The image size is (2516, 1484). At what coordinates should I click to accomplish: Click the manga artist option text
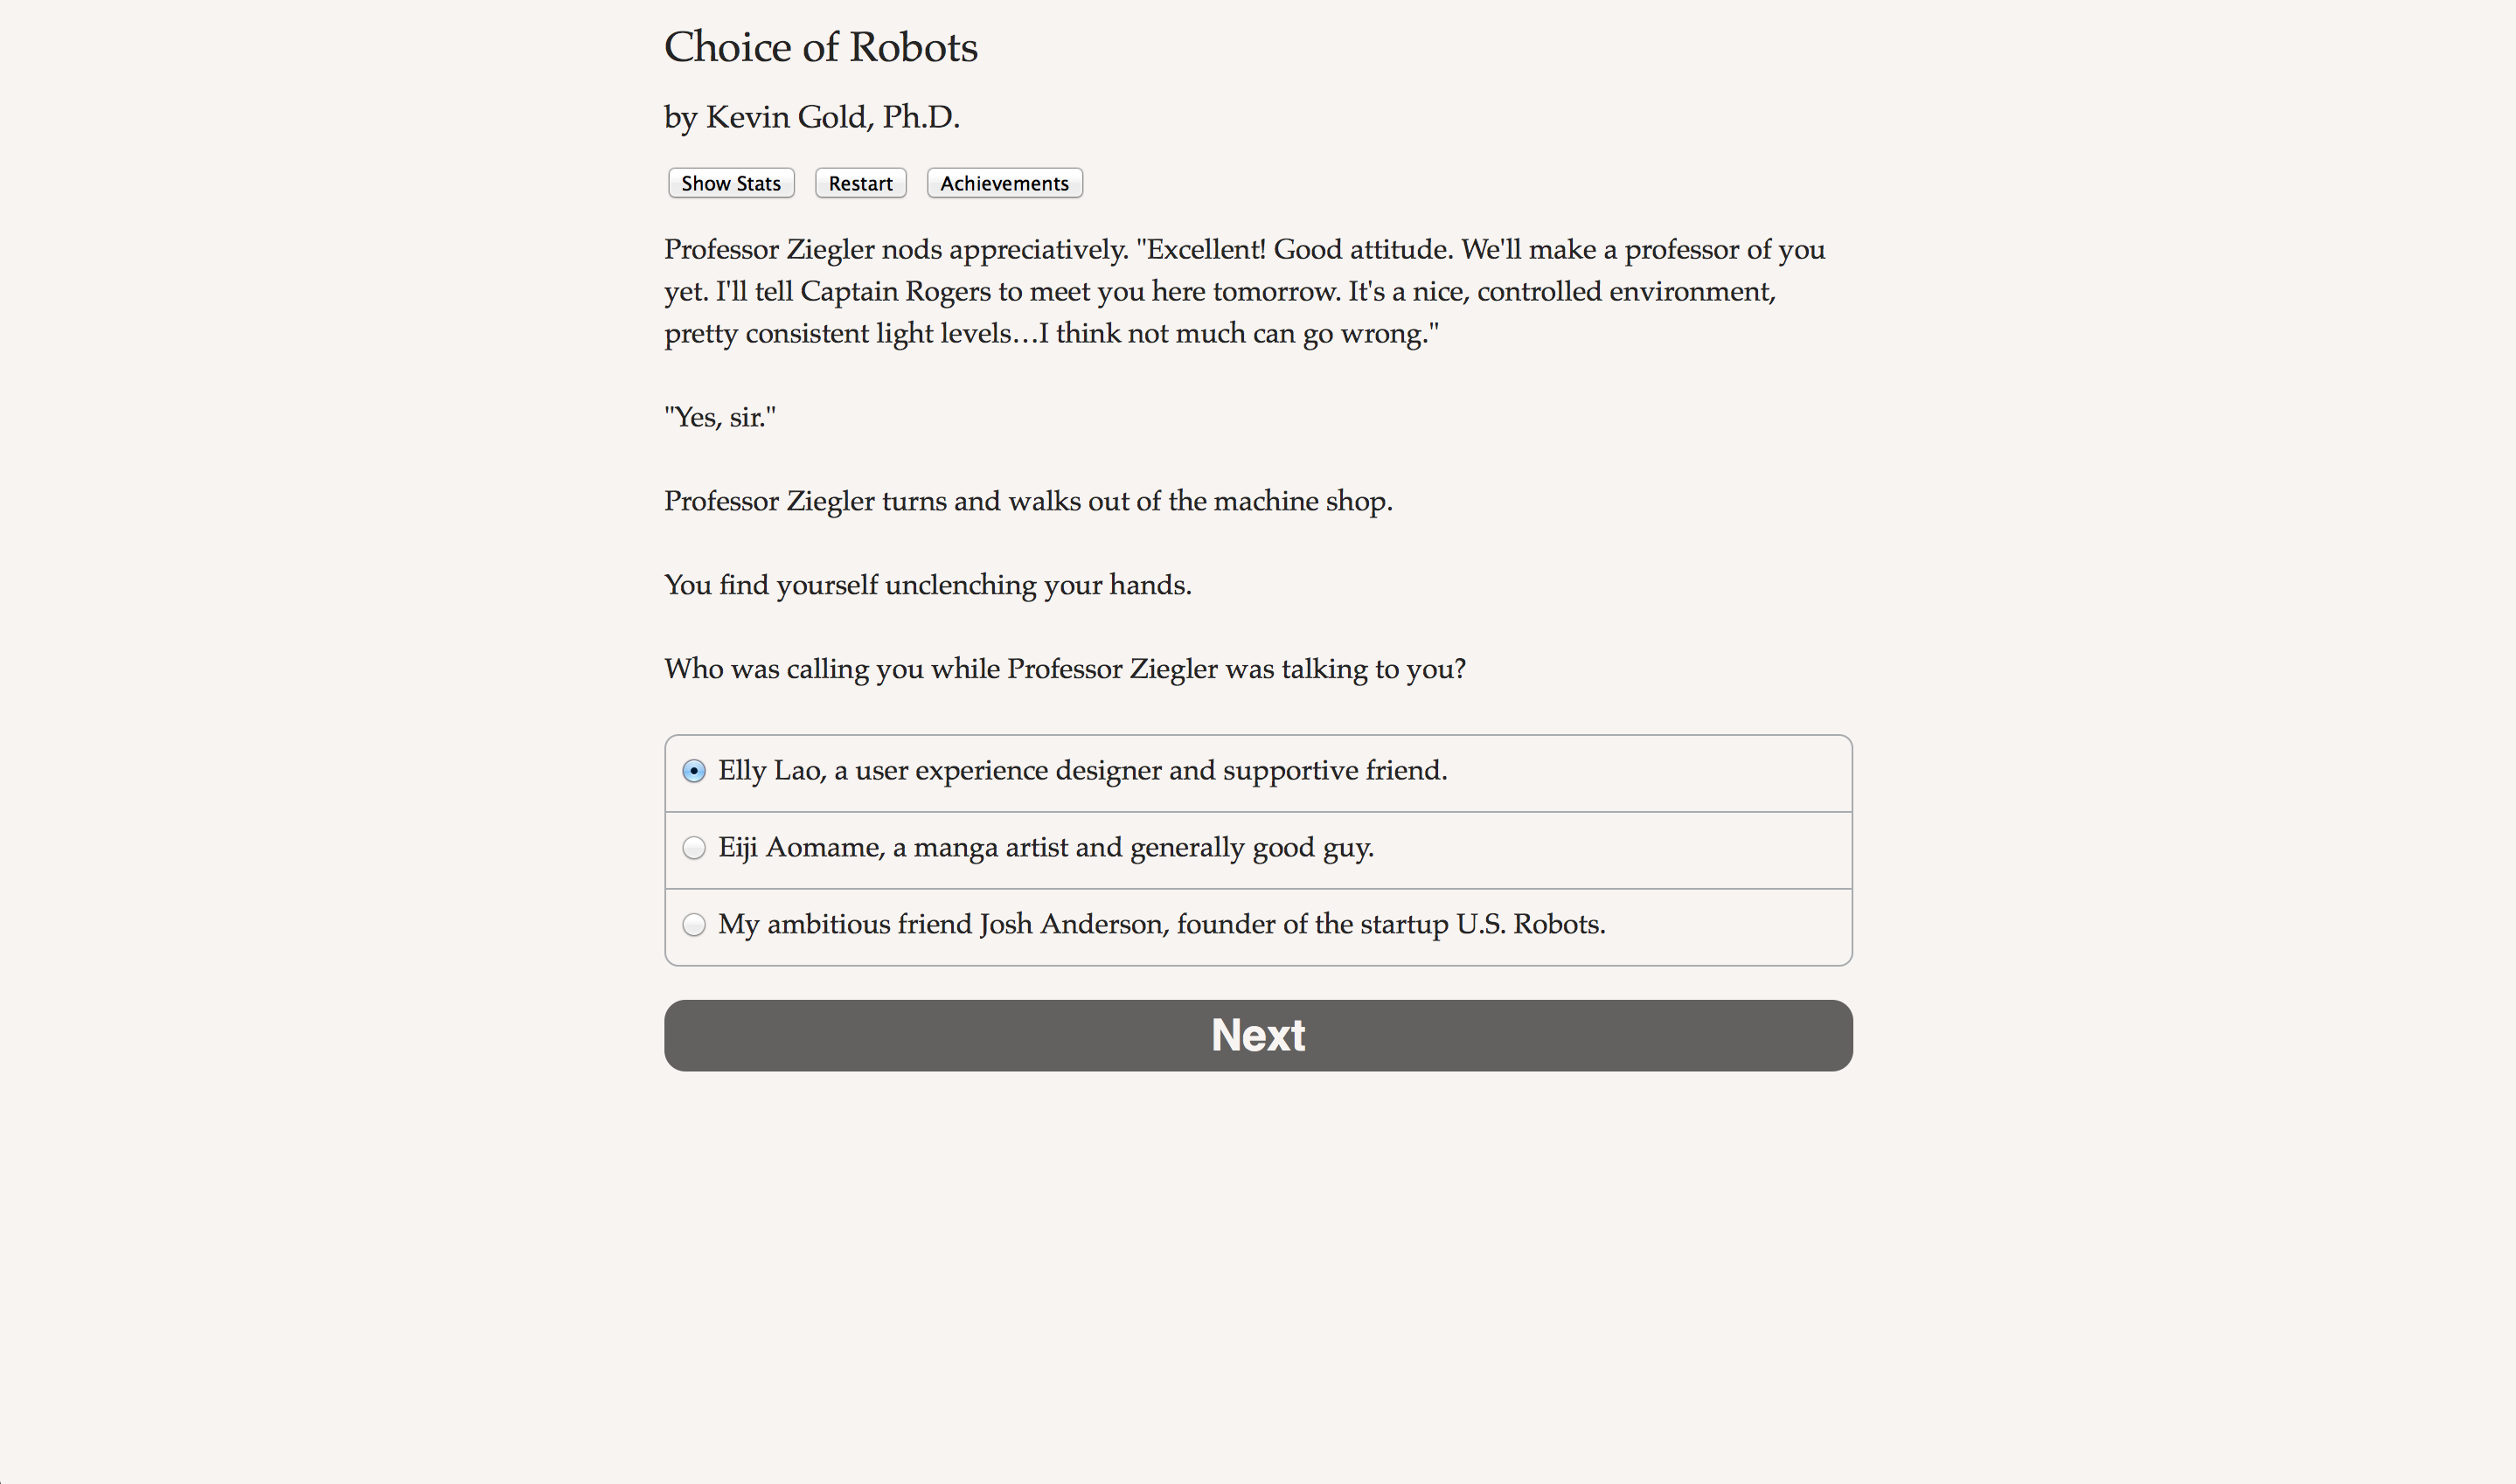tap(1045, 848)
